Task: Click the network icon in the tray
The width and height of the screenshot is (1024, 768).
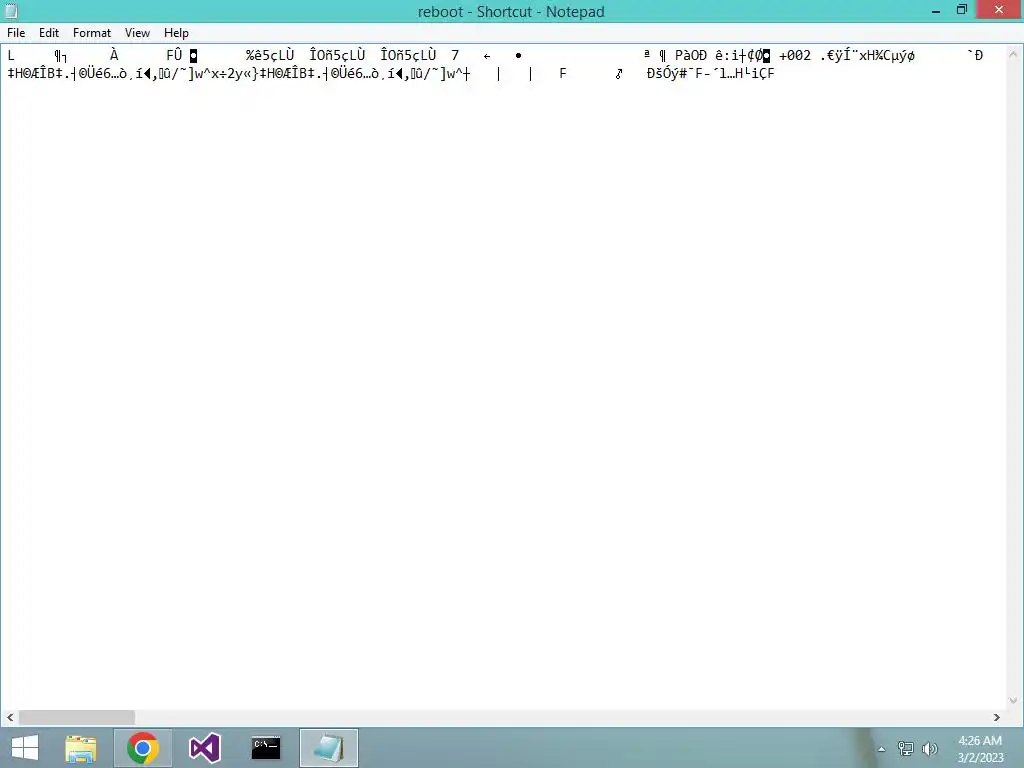Action: coord(906,749)
